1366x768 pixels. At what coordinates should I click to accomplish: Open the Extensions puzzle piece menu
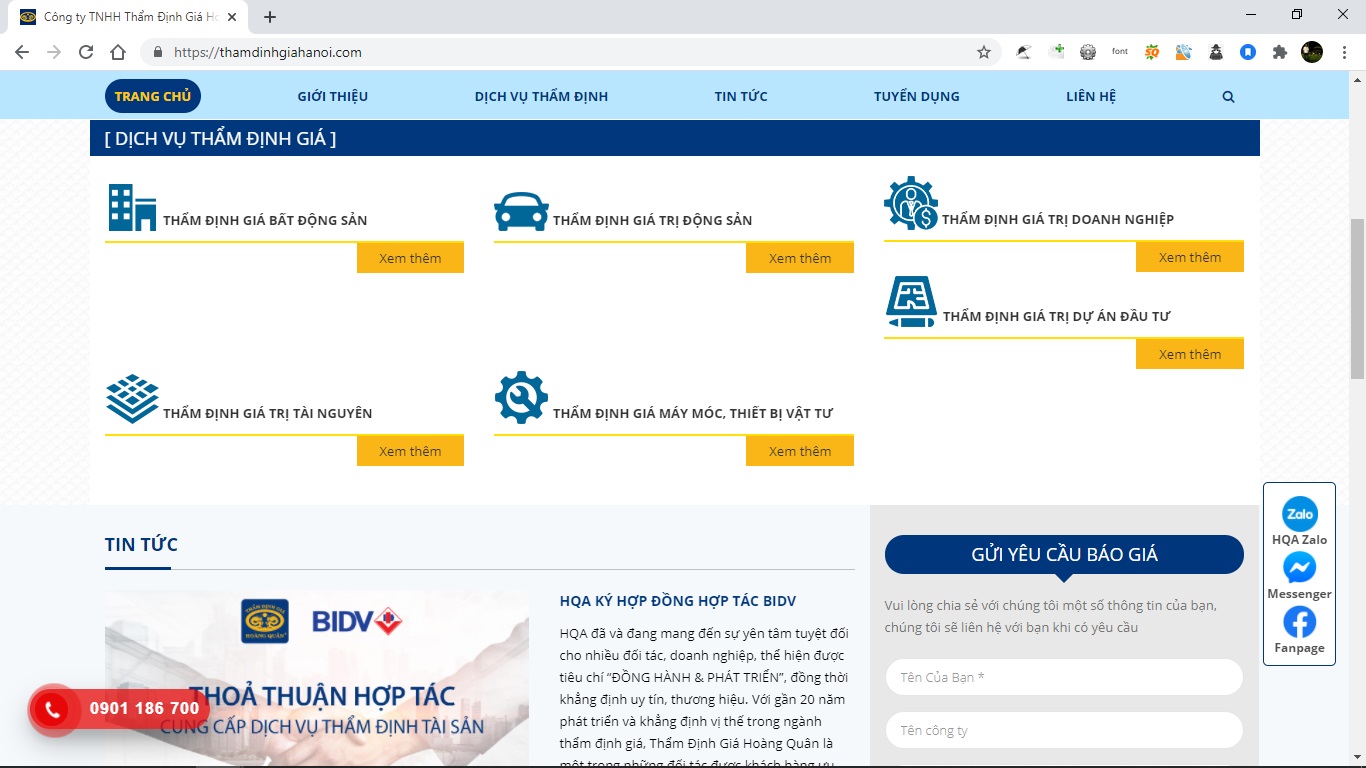click(x=1280, y=52)
